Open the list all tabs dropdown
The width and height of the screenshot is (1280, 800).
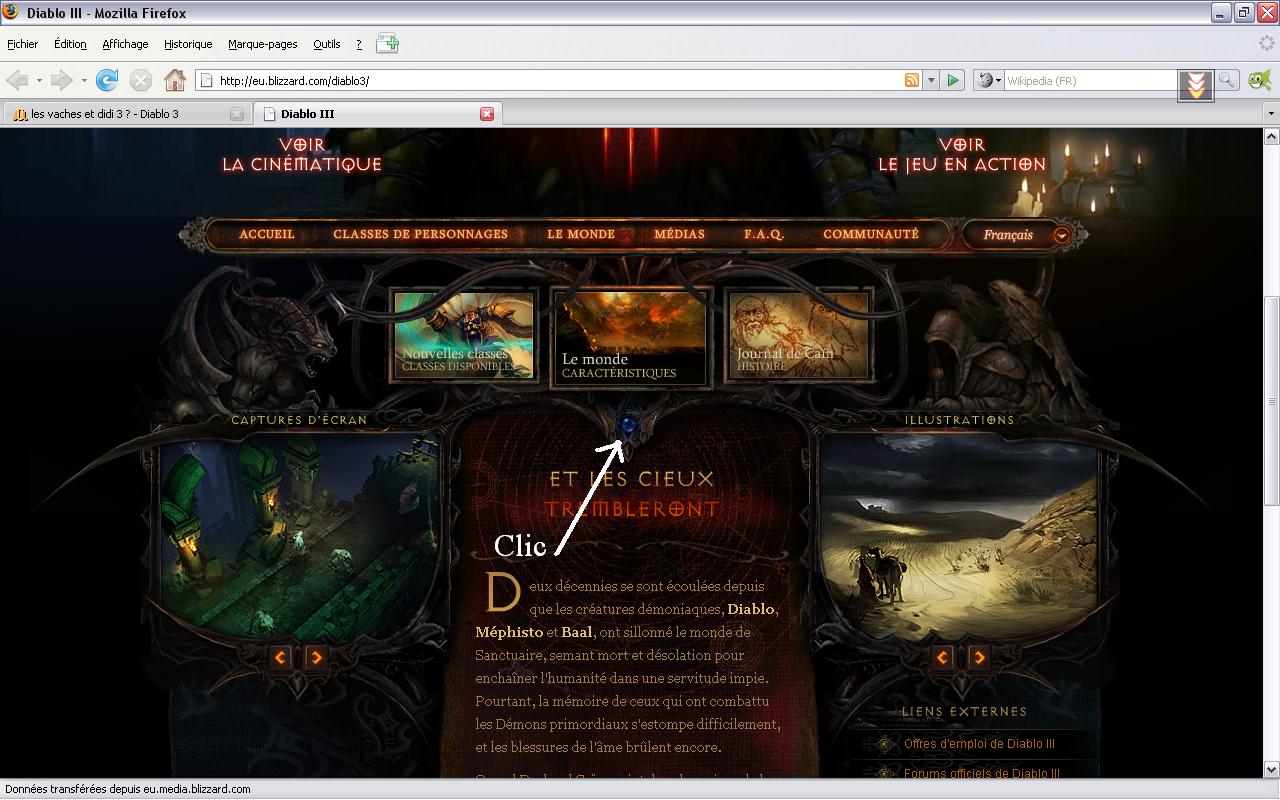(x=1271, y=114)
